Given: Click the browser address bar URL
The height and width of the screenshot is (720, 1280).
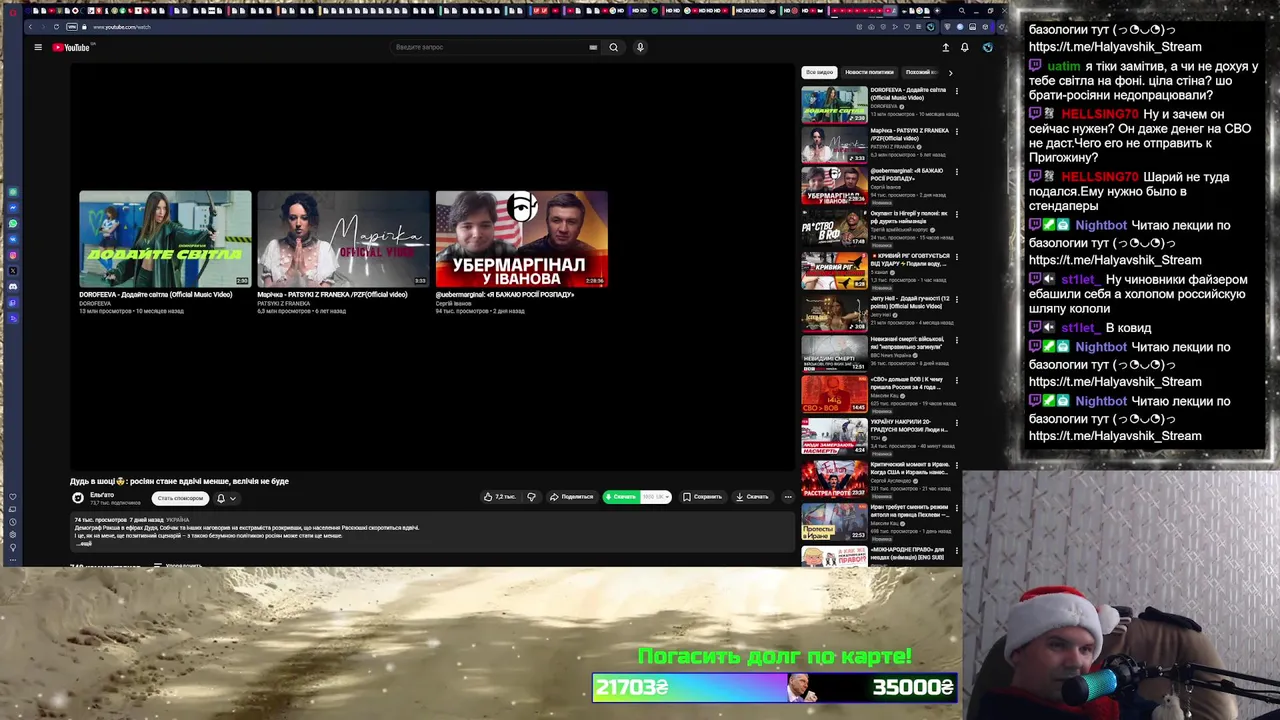Looking at the screenshot, I should (x=122, y=27).
